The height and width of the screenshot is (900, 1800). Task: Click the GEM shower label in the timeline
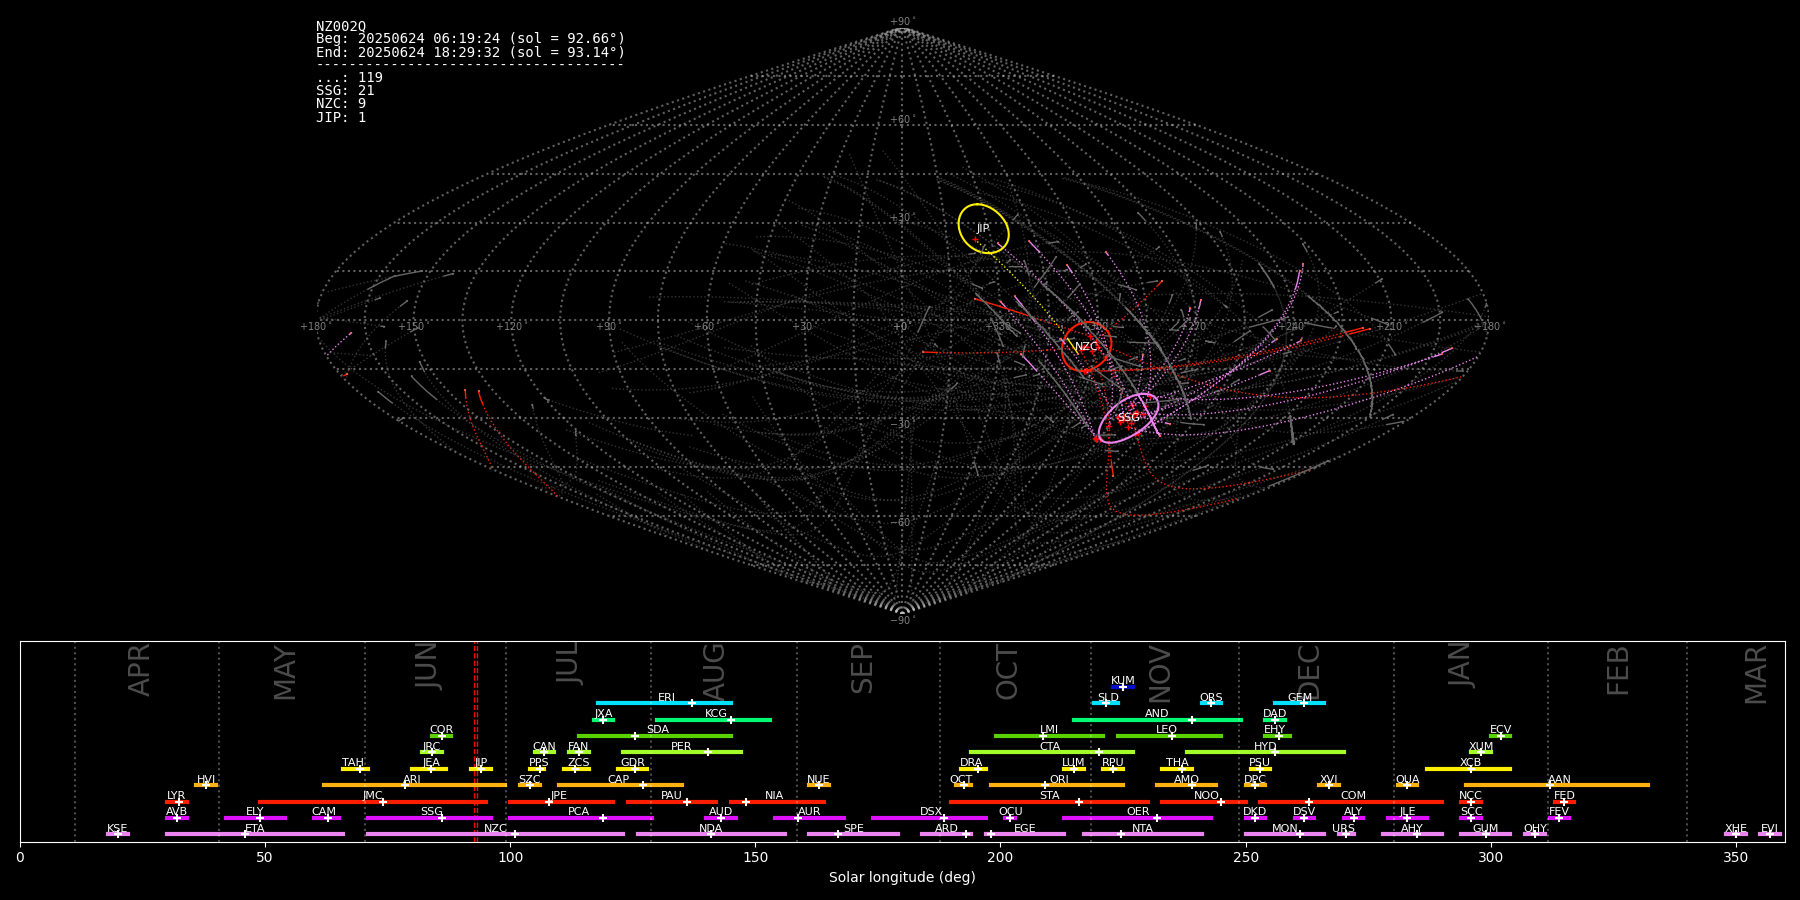pyautogui.click(x=1300, y=698)
